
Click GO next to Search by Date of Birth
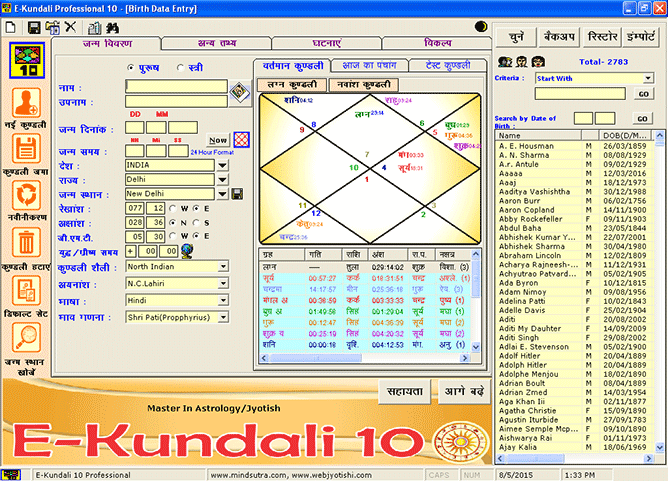pos(642,119)
